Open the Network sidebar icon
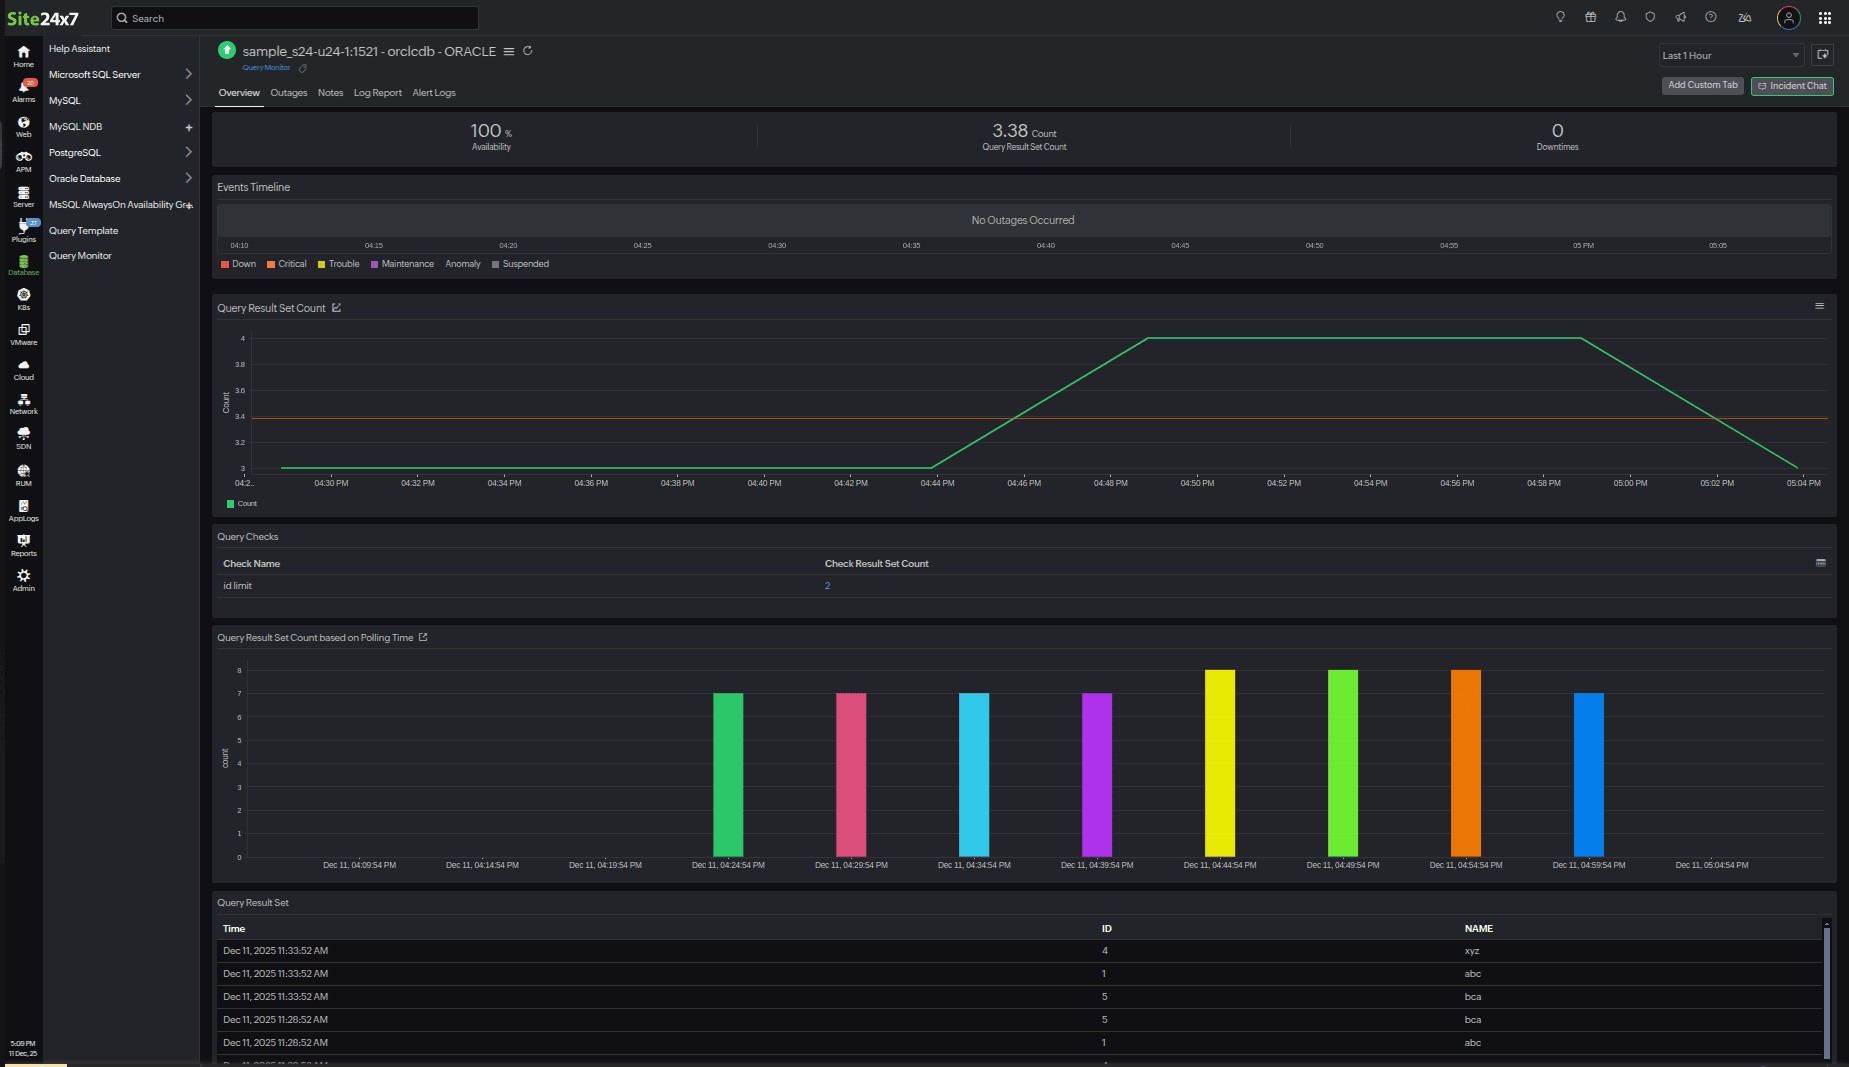Image resolution: width=1849 pixels, height=1067 pixels. [23, 403]
